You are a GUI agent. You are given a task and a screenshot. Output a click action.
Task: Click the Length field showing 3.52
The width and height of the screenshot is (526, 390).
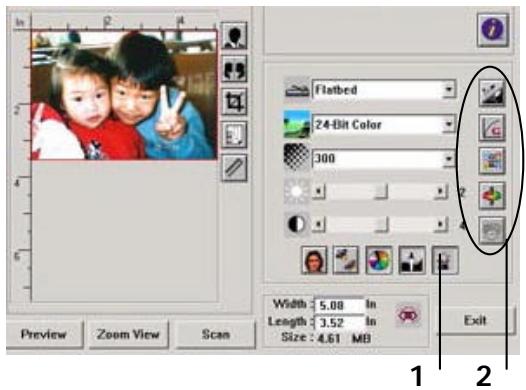[x=339, y=322]
